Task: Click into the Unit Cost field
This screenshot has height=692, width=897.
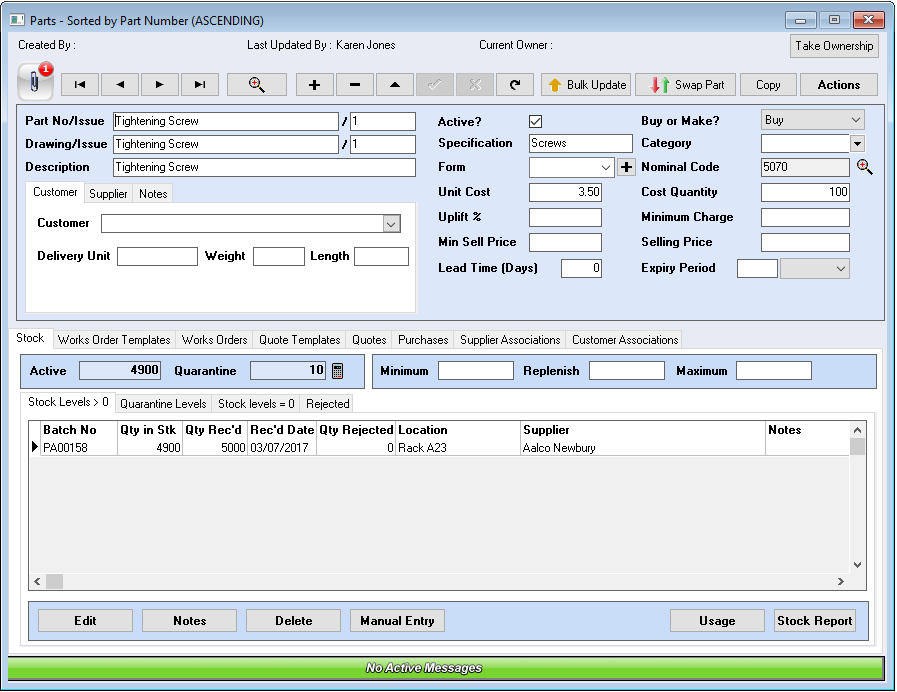Action: pyautogui.click(x=565, y=192)
